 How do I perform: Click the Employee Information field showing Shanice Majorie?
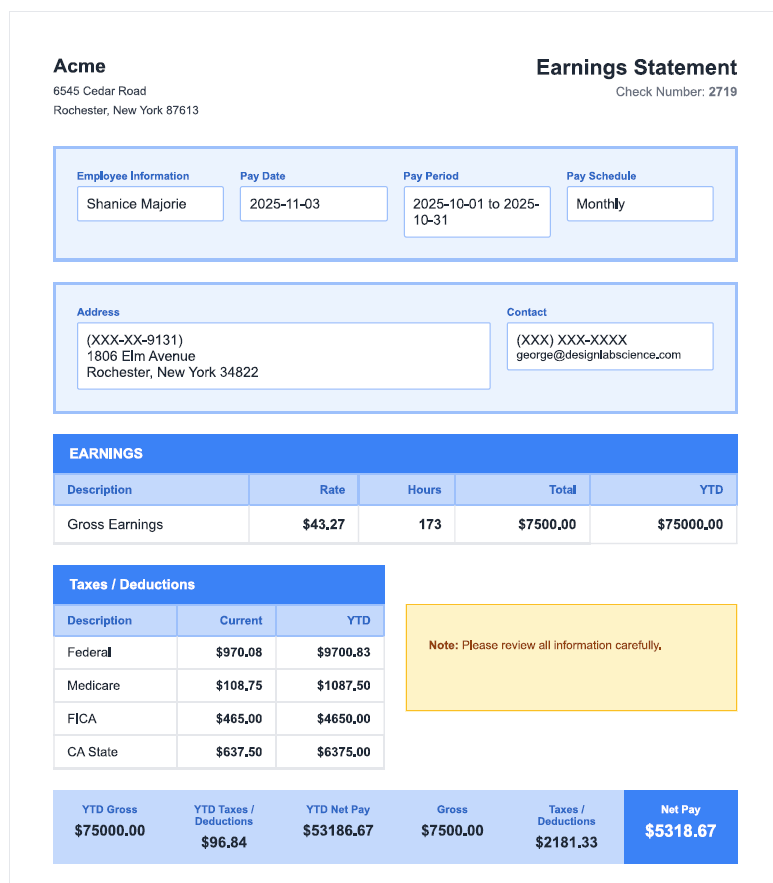[150, 204]
